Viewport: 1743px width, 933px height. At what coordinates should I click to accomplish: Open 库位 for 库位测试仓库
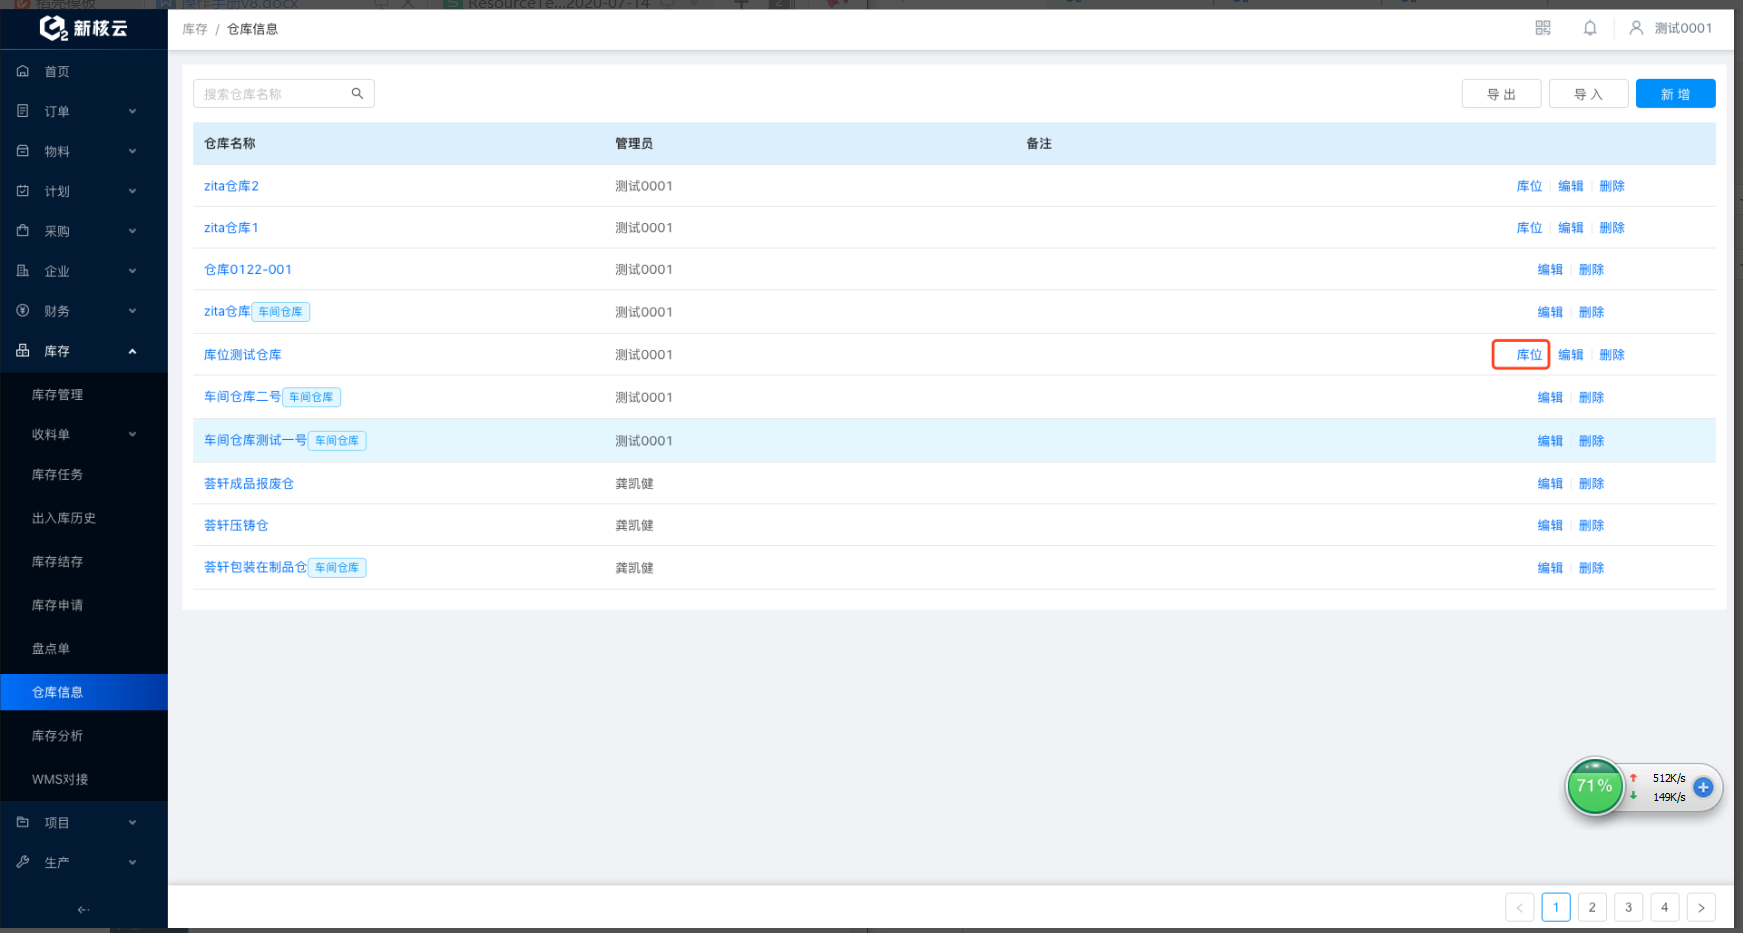pos(1529,355)
